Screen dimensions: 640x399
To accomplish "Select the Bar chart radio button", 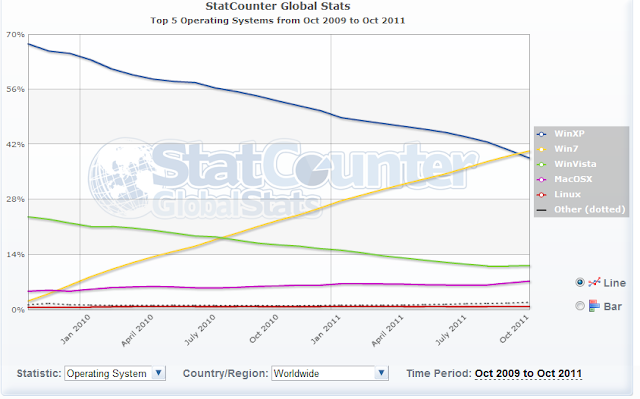I will pos(580,306).
